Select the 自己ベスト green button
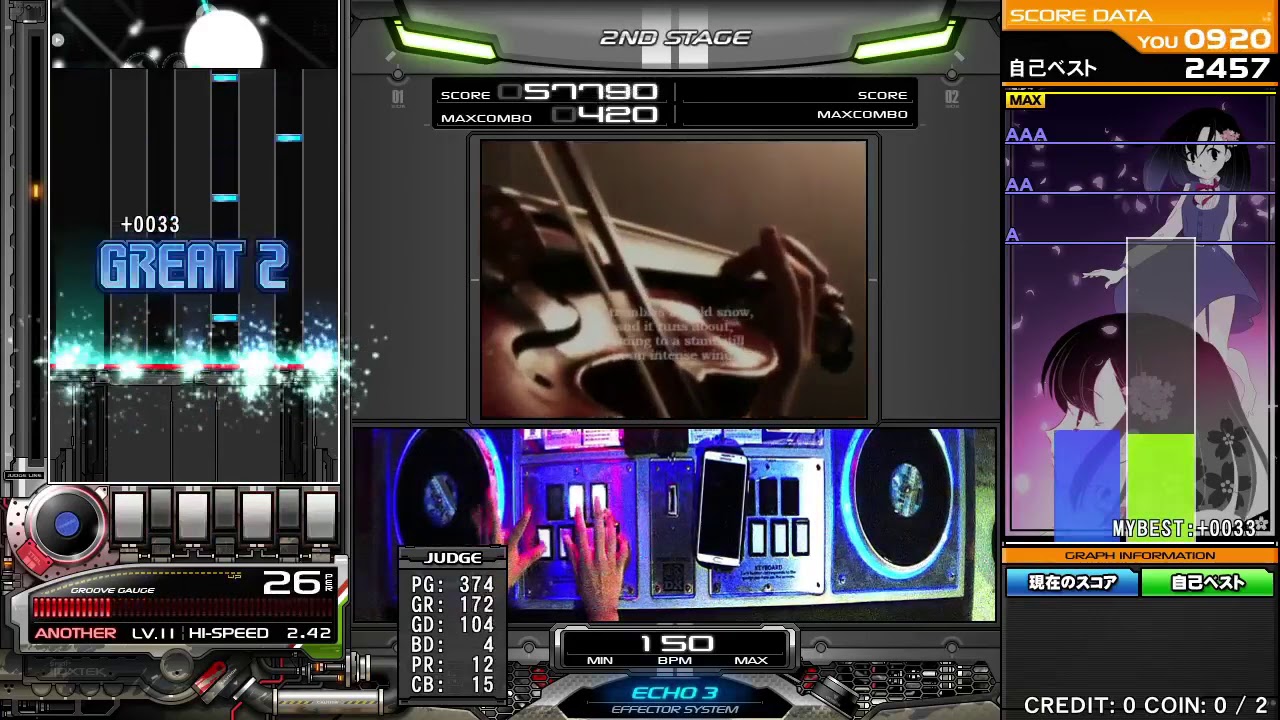The image size is (1280, 720). 1208,582
